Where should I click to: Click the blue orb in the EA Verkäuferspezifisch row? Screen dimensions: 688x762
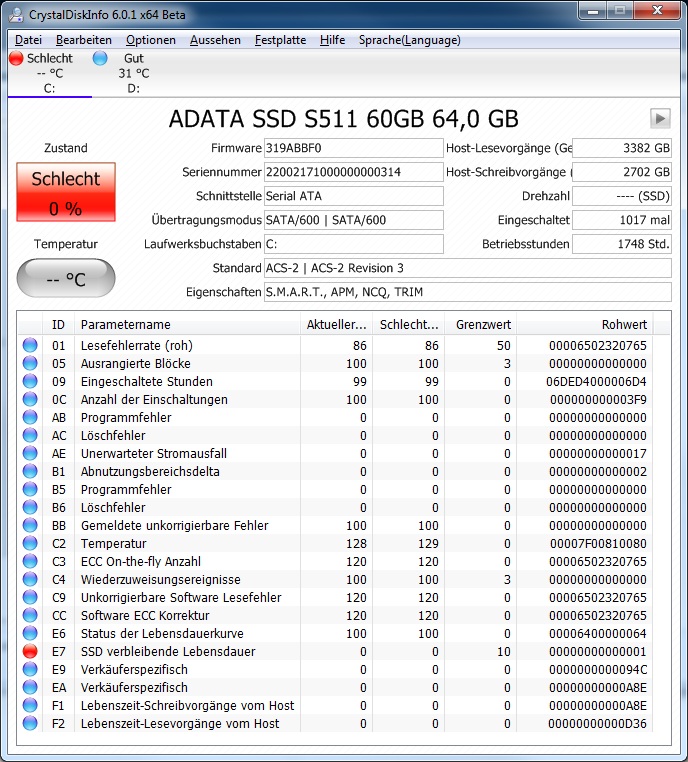[x=30, y=687]
